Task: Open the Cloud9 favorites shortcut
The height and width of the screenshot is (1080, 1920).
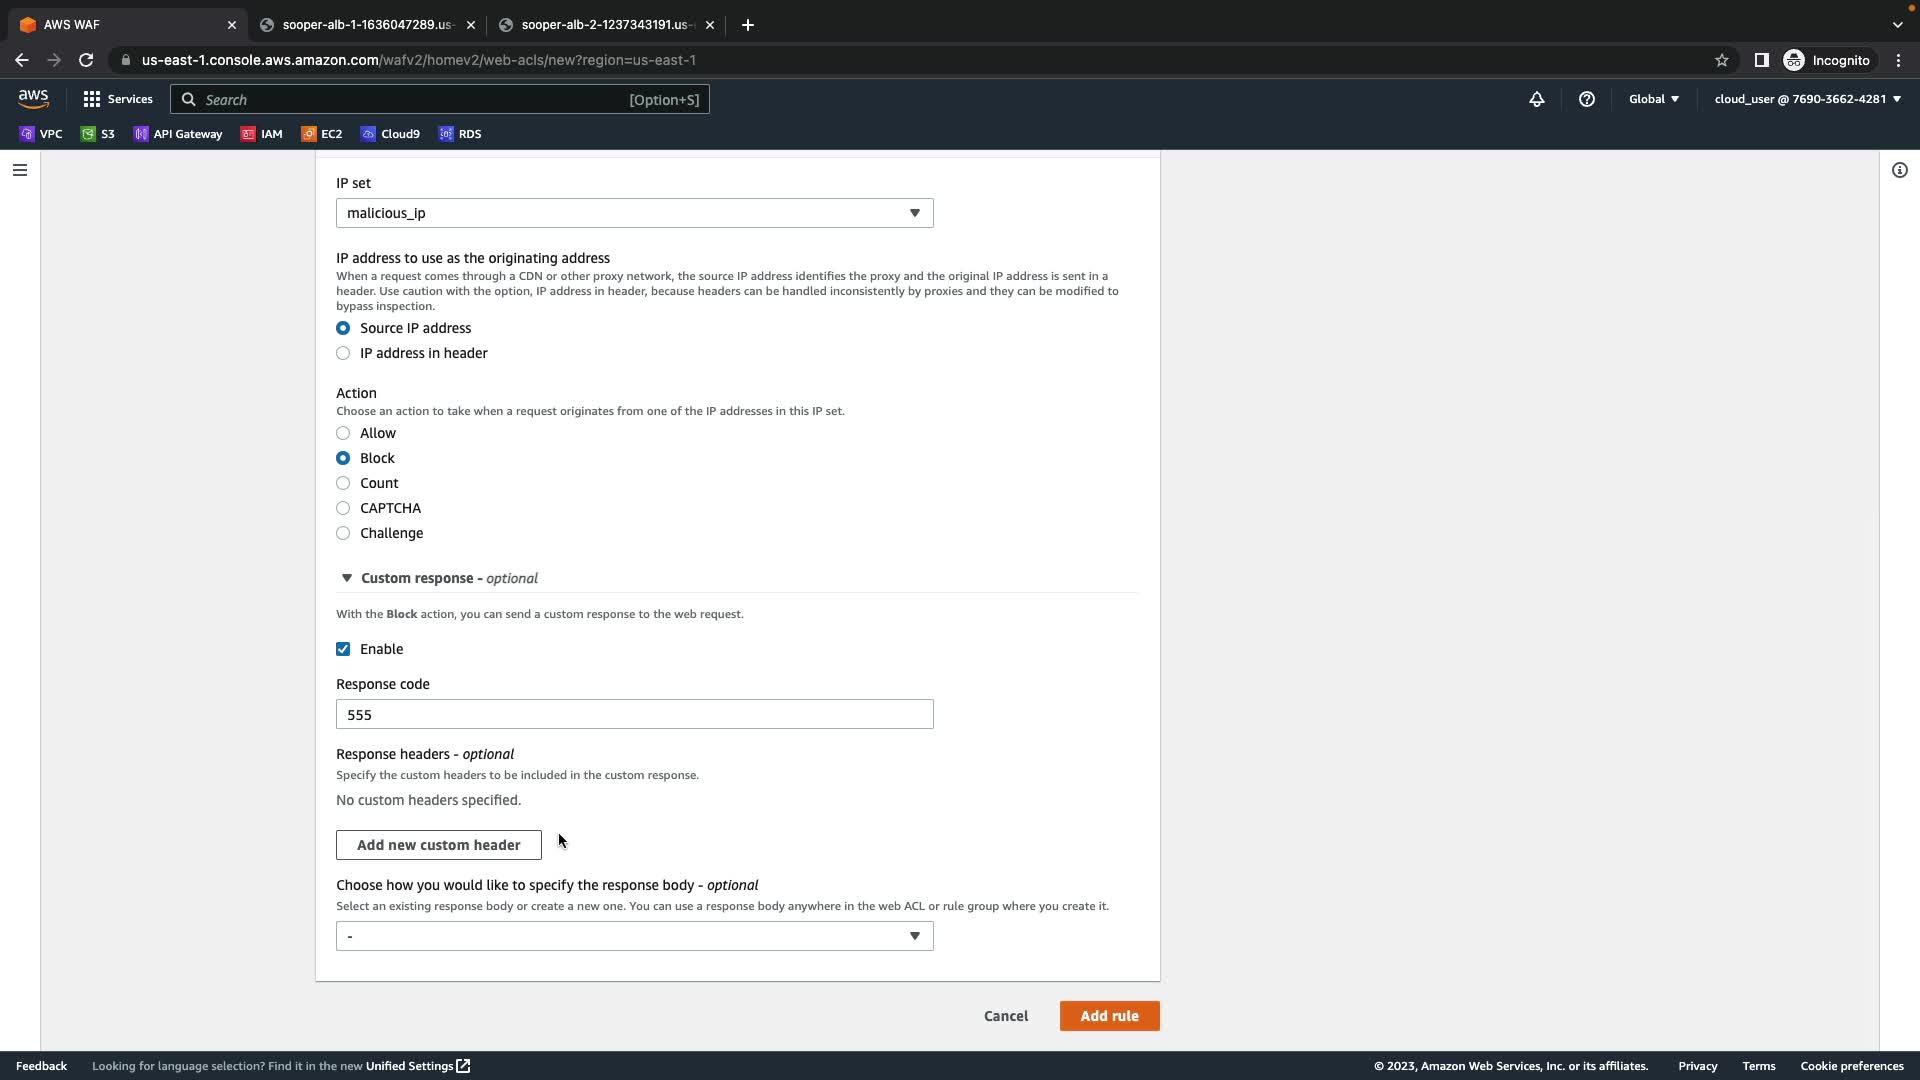Action: pyautogui.click(x=391, y=134)
